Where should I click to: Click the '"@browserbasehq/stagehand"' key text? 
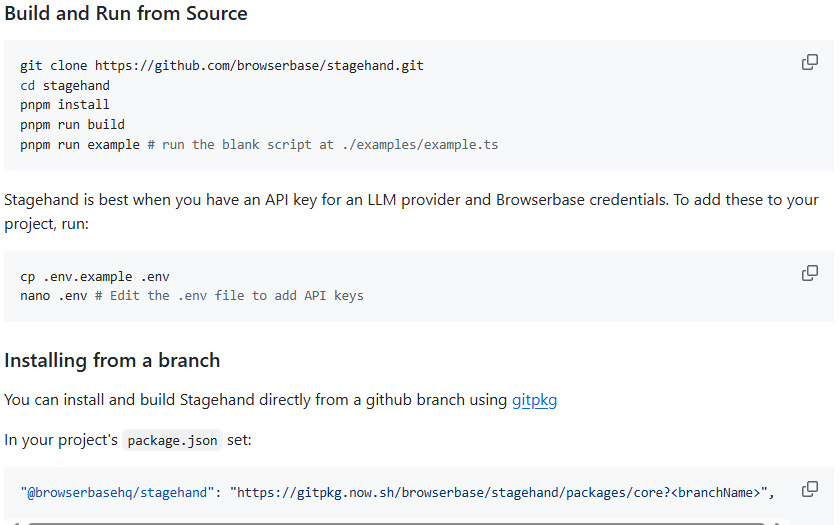pos(117,492)
